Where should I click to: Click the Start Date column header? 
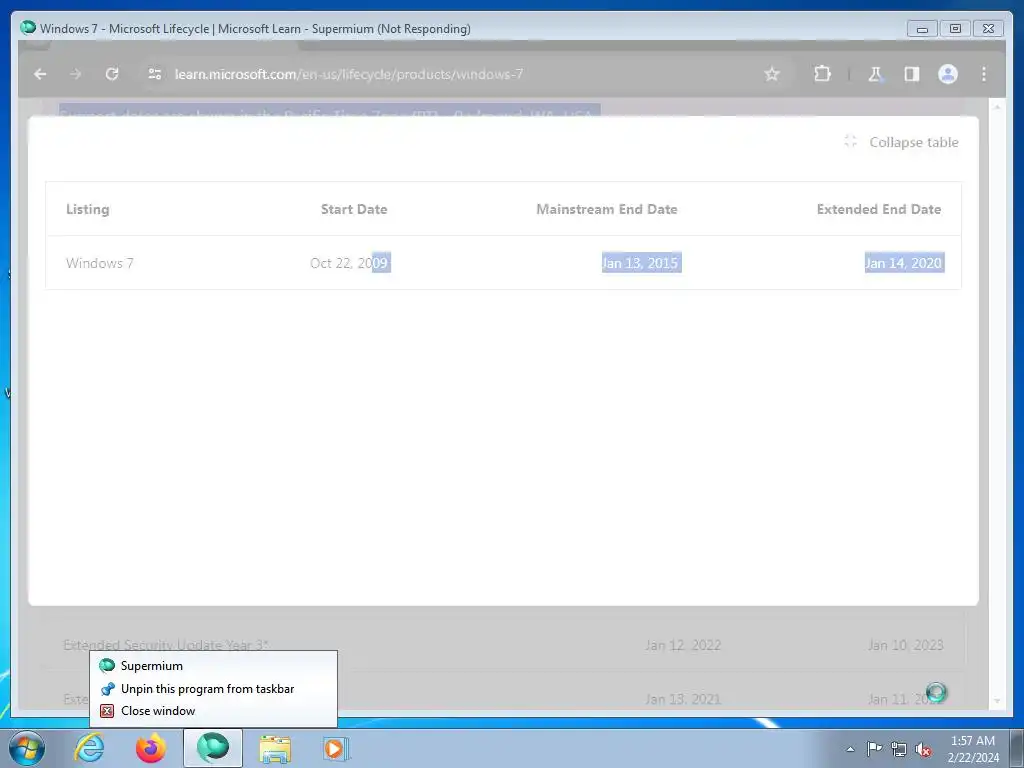(x=354, y=209)
